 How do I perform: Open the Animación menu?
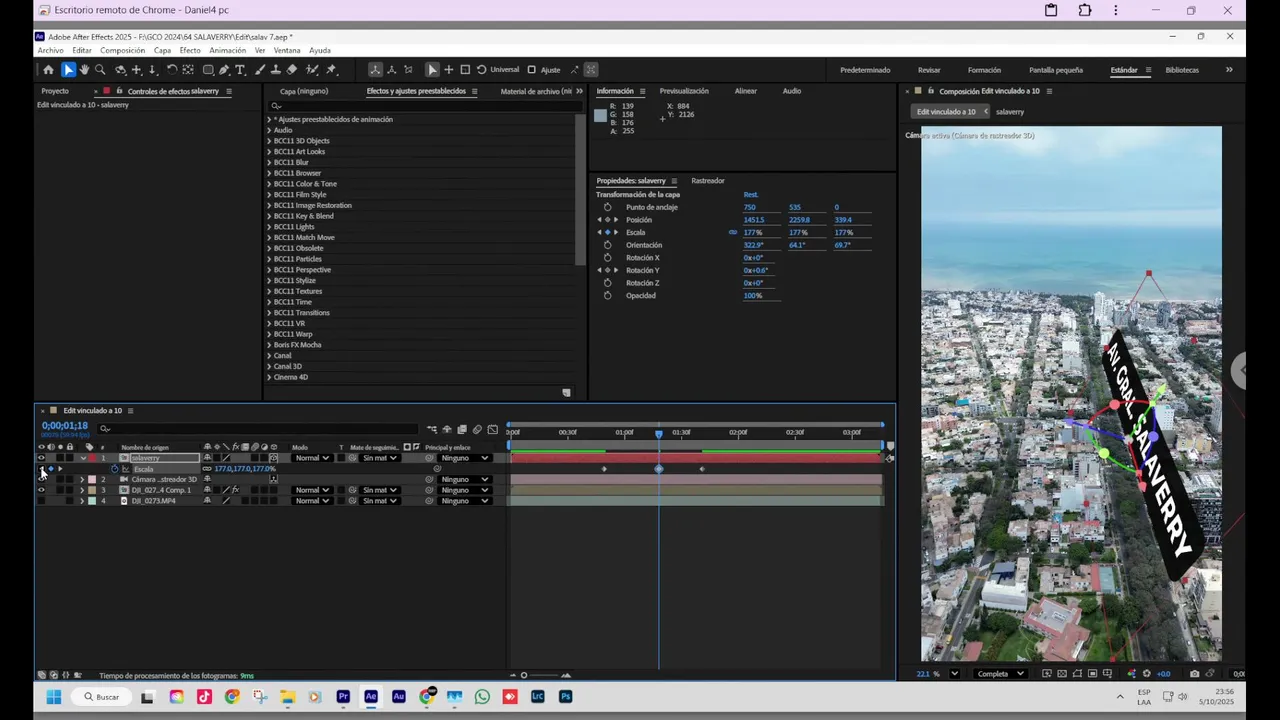[x=228, y=50]
